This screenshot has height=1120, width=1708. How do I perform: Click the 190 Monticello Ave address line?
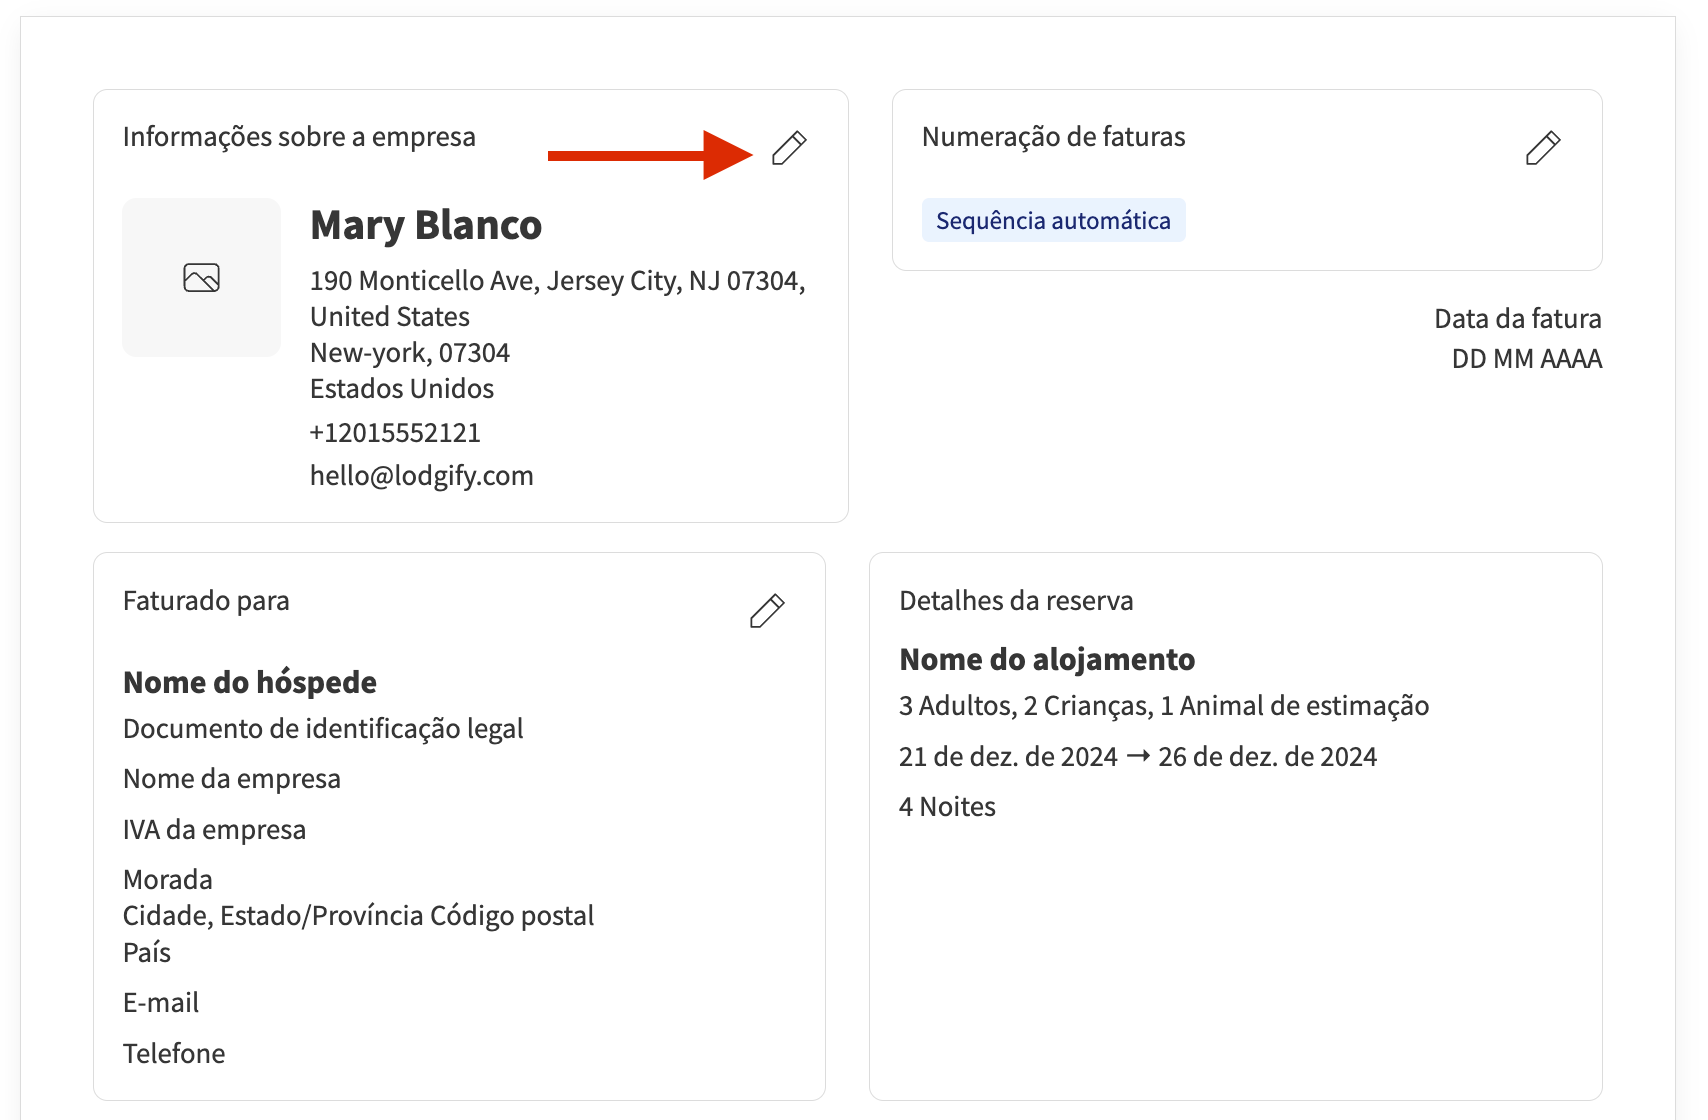[x=557, y=281]
